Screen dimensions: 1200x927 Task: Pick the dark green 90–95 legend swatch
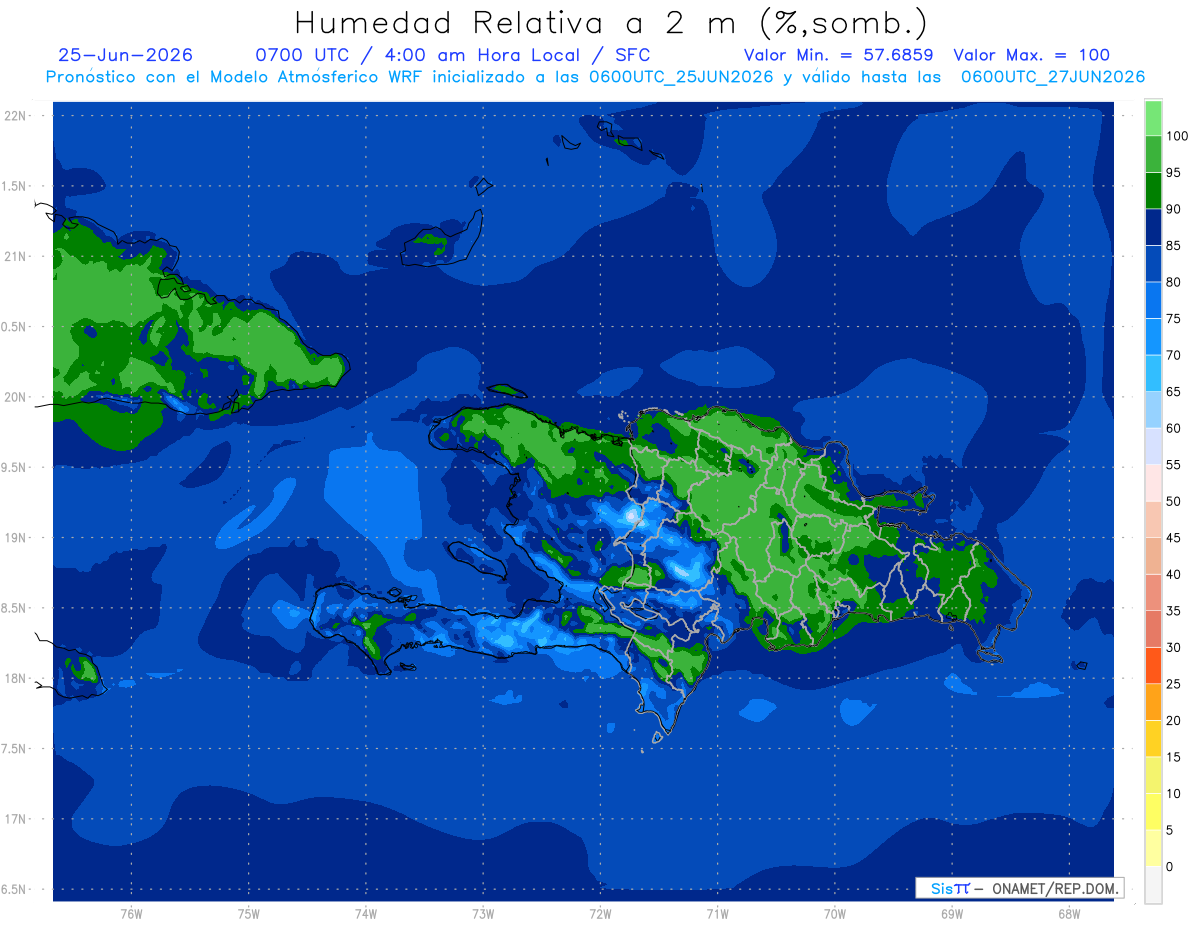click(x=1153, y=190)
